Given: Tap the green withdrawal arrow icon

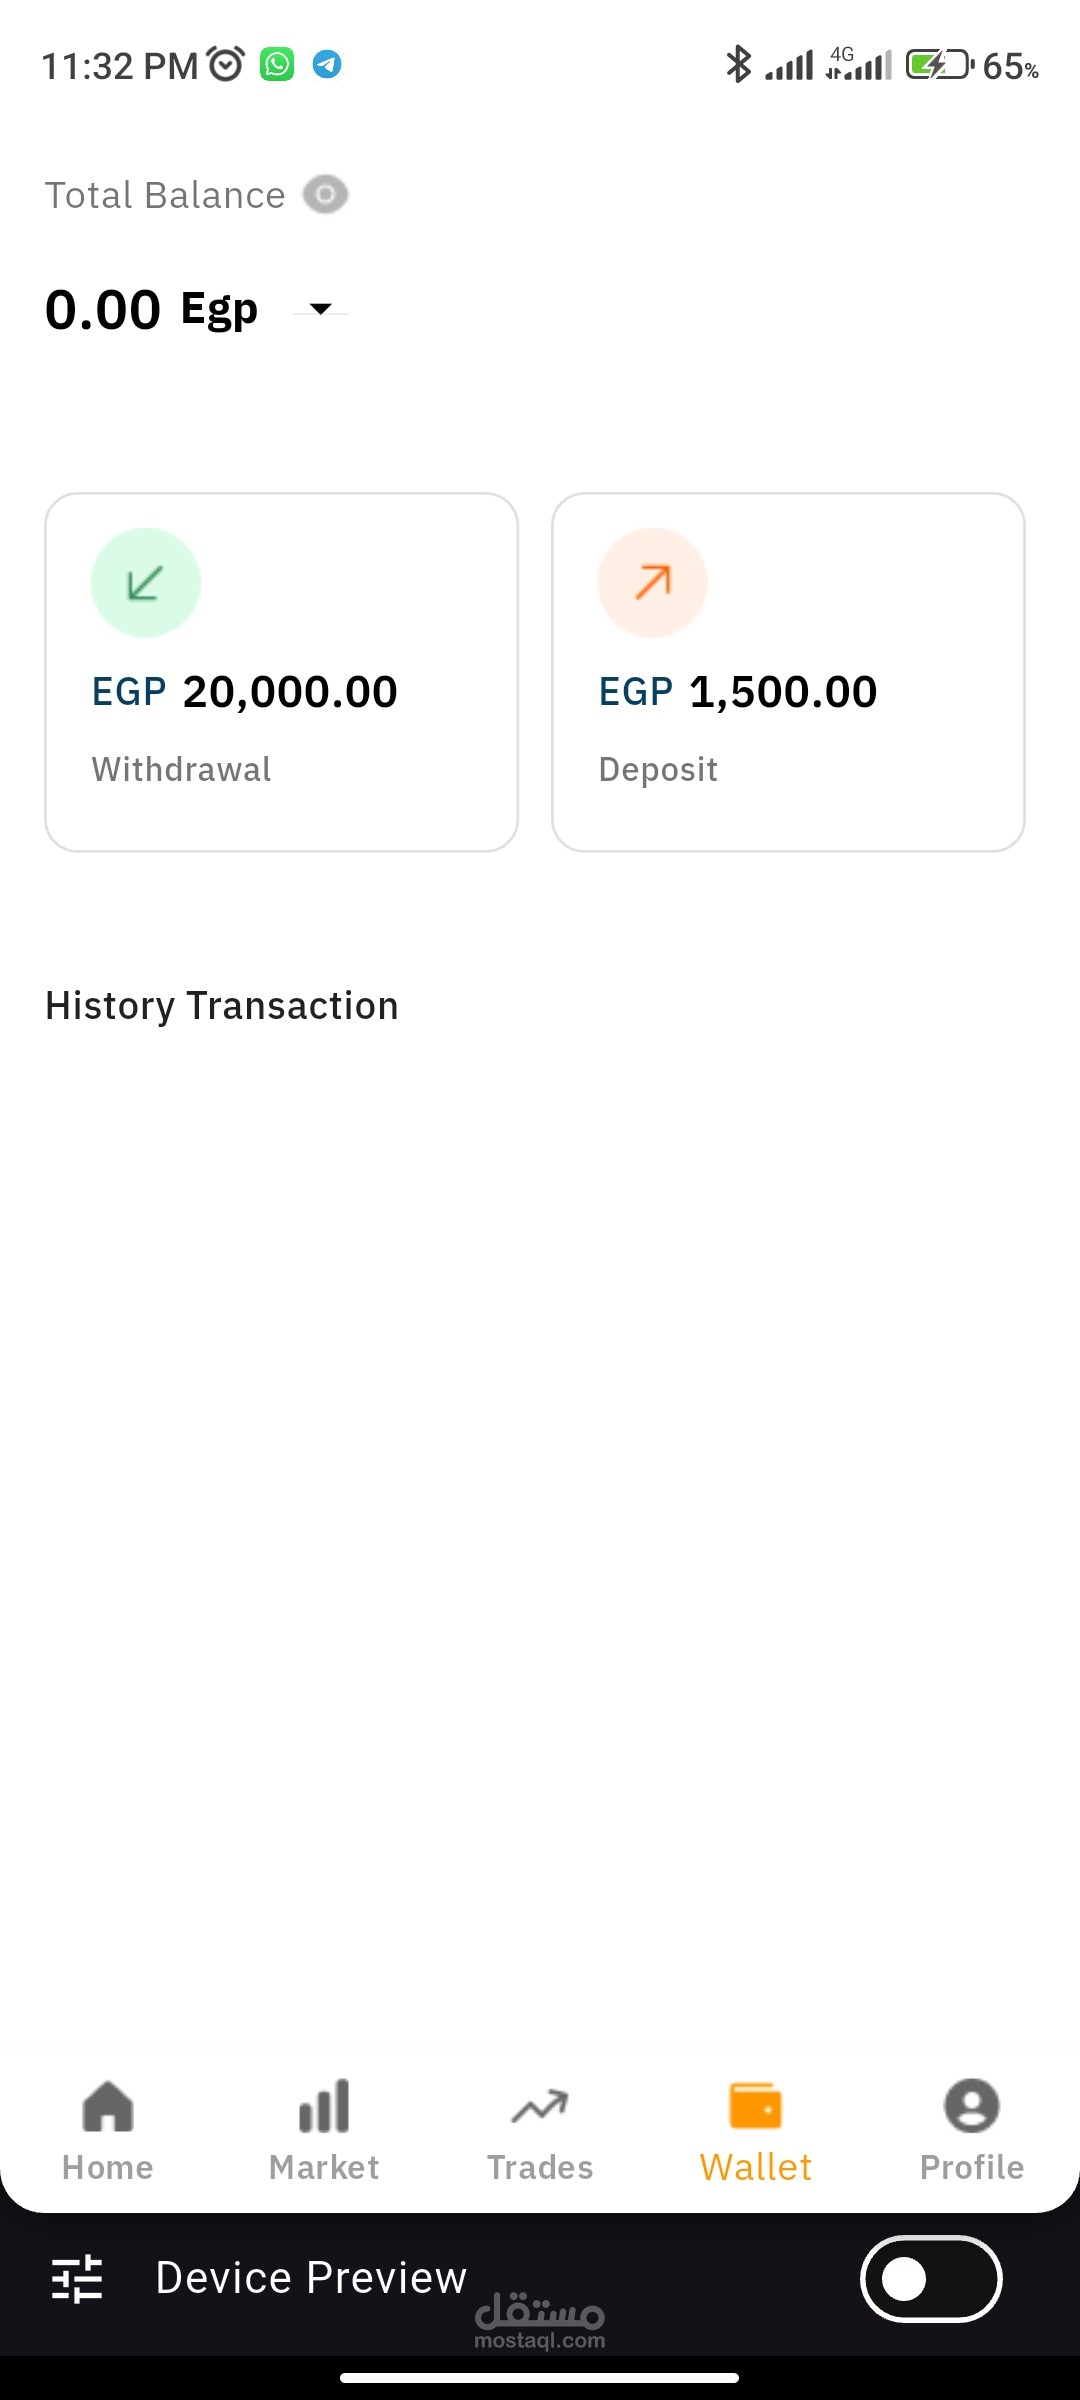Looking at the screenshot, I should [146, 583].
